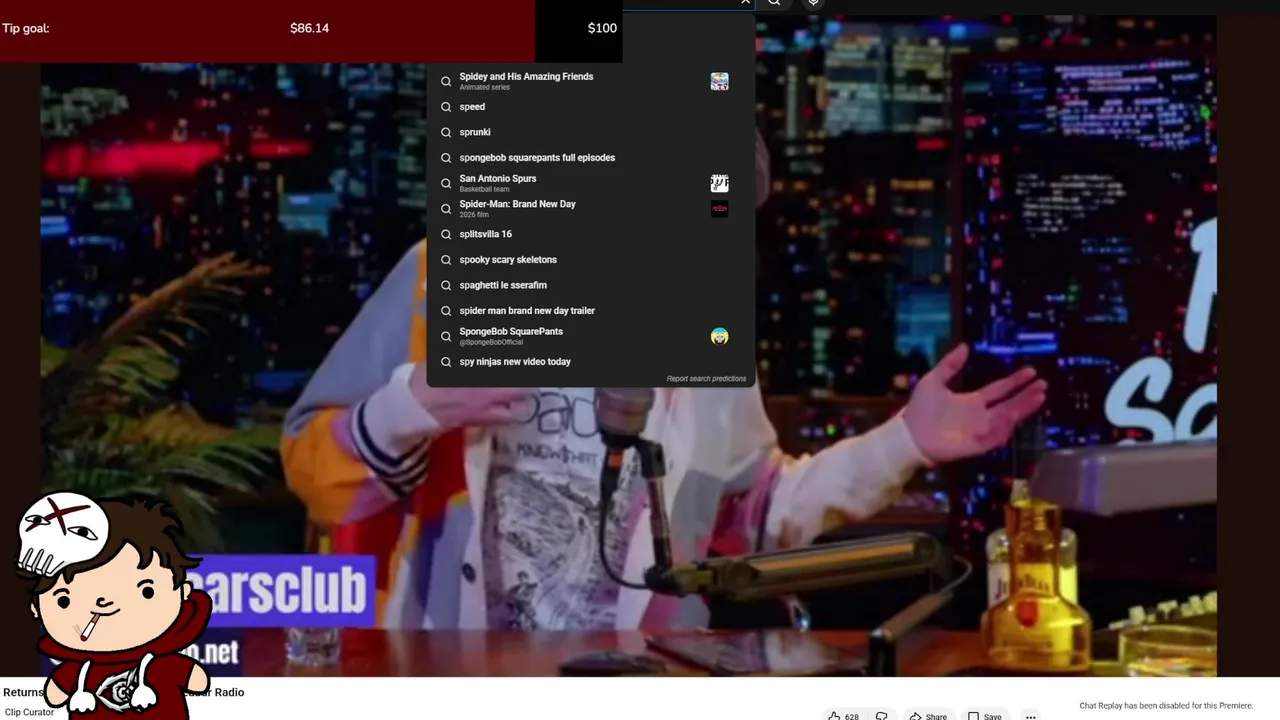Choose the 'speed' search suggestion
The image size is (1280, 720).
pyautogui.click(x=590, y=107)
